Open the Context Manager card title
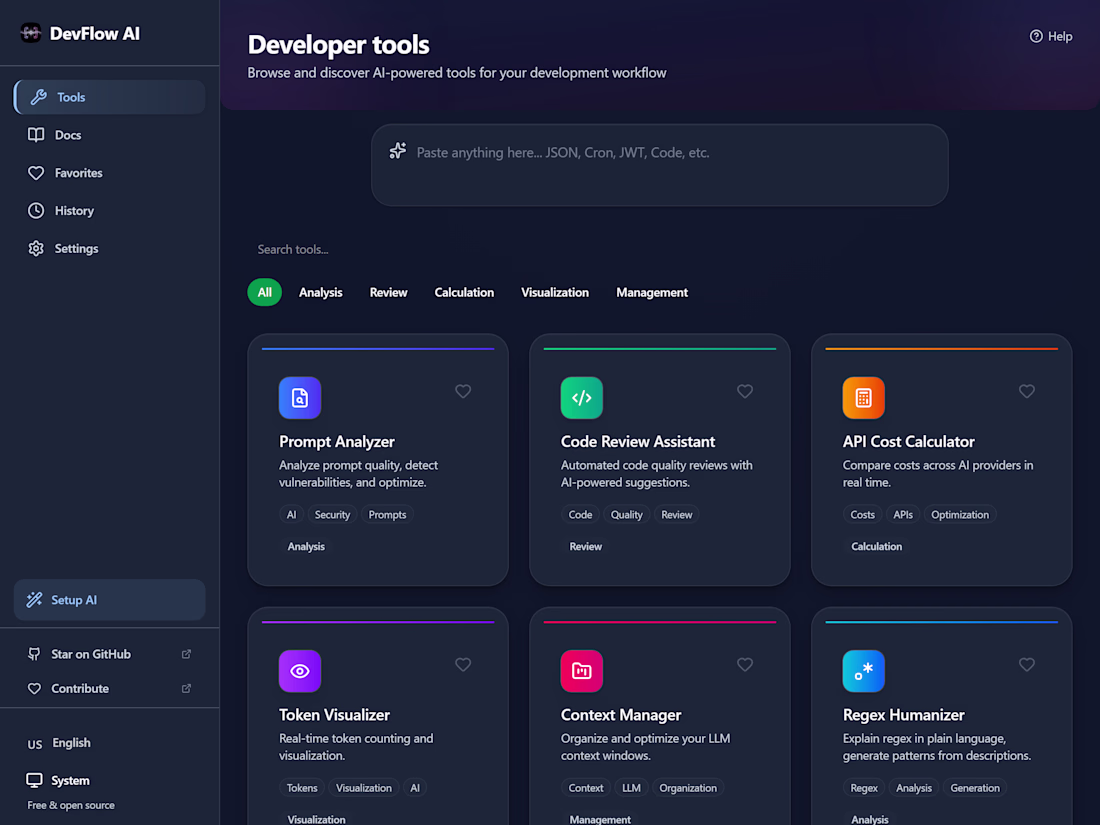The height and width of the screenshot is (825, 1100). (621, 715)
